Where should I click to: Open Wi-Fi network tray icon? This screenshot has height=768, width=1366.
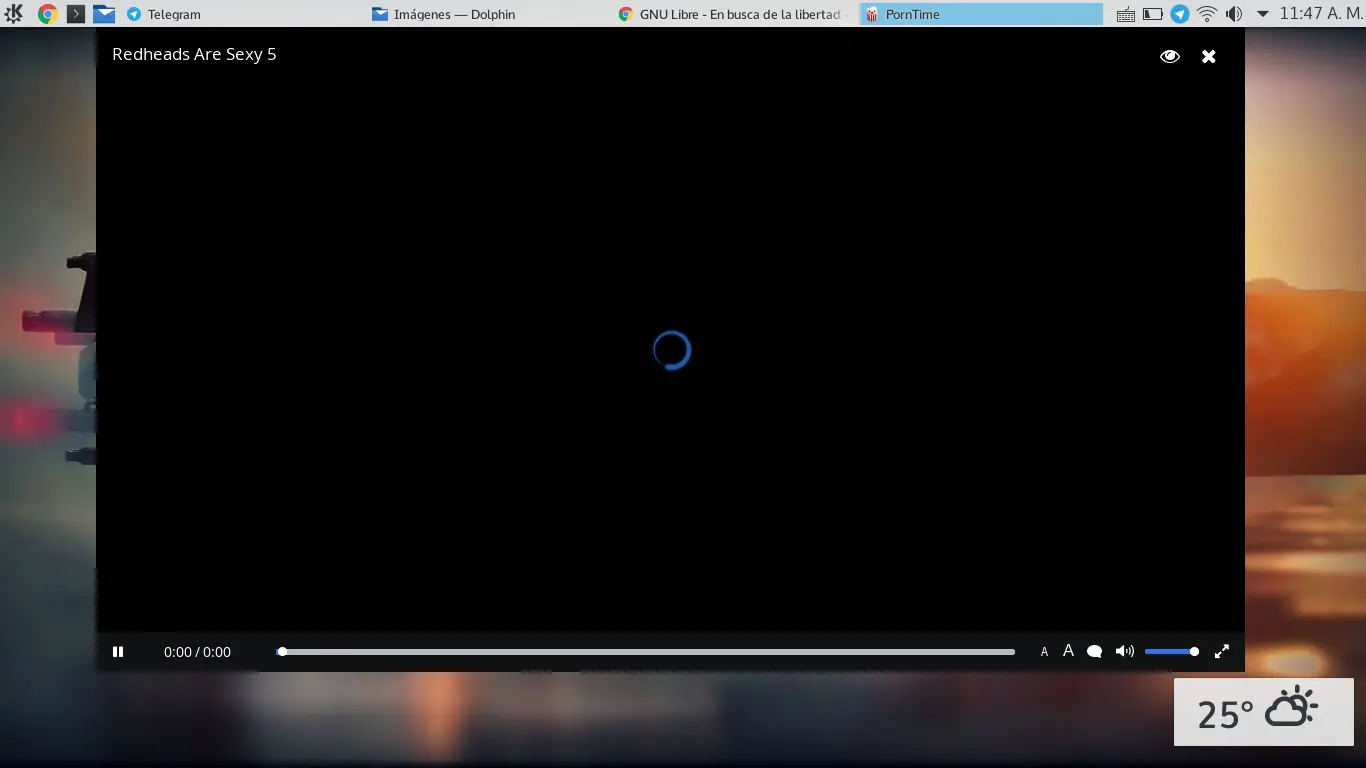[1207, 14]
